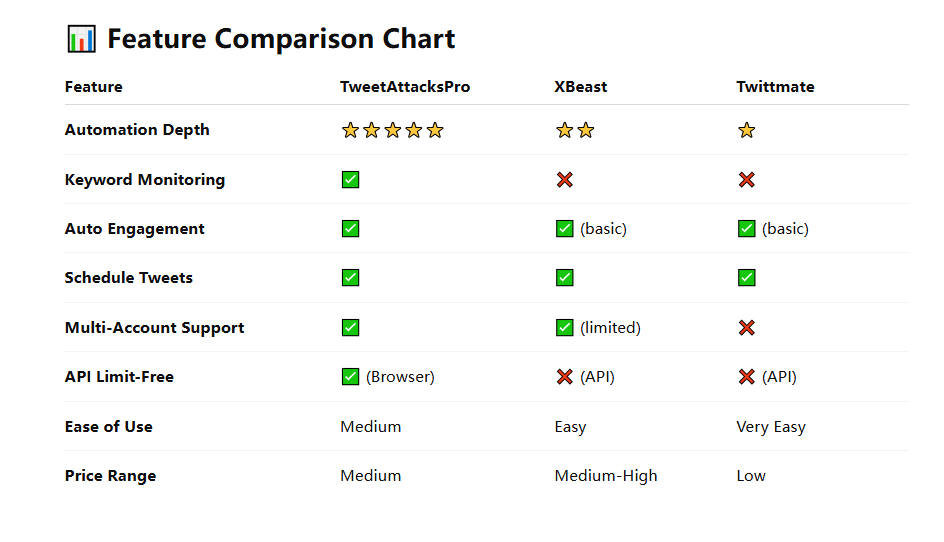Click Twittmate's red X for API Limit-Free
Image resolution: width=944 pixels, height=542 pixels.
pos(747,377)
